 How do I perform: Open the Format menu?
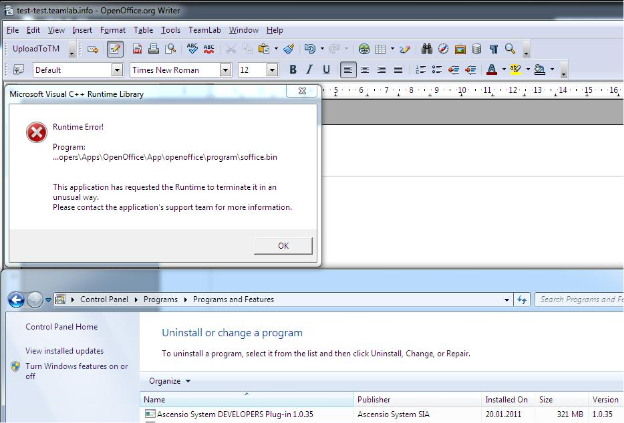113,30
